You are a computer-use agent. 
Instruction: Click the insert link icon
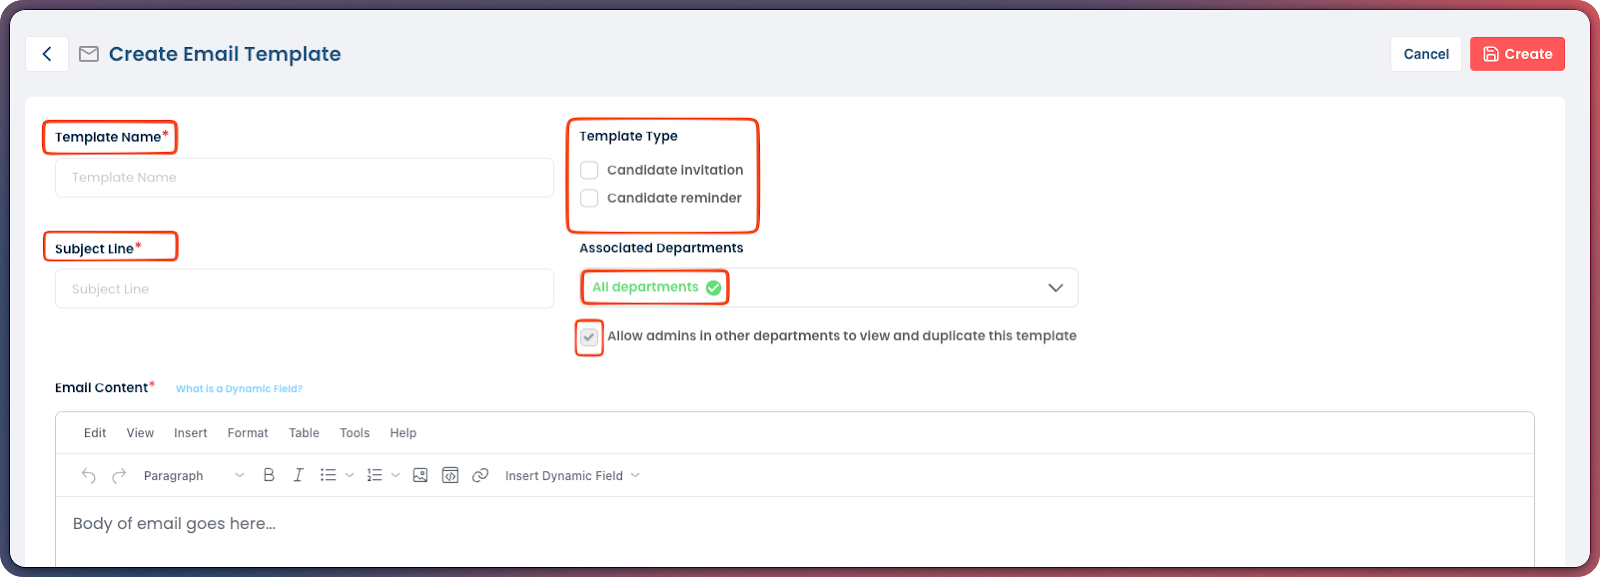(x=480, y=476)
